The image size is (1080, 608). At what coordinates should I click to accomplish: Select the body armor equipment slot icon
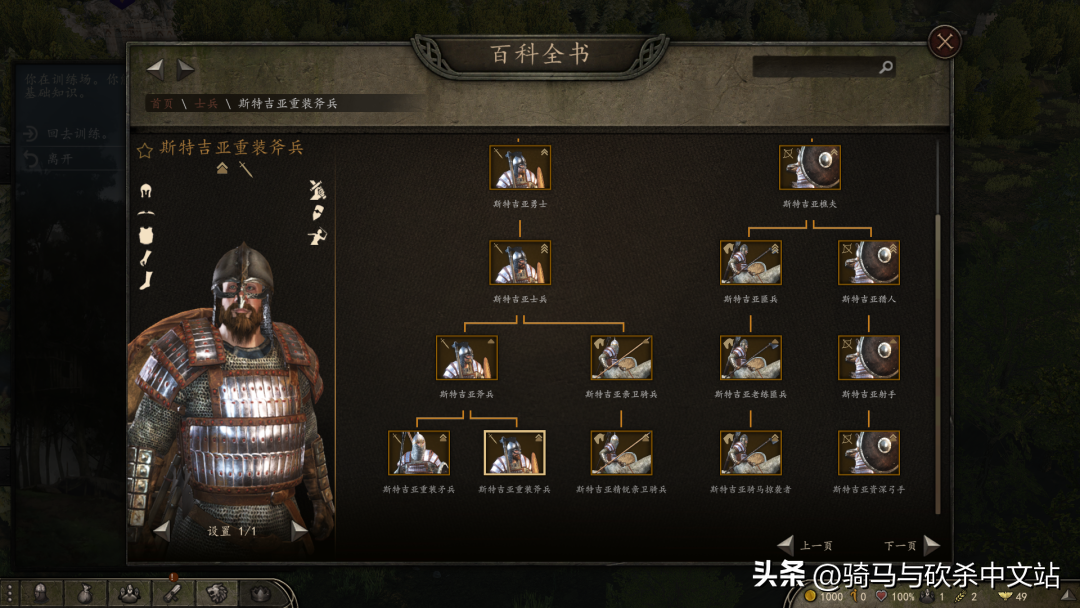tap(145, 235)
